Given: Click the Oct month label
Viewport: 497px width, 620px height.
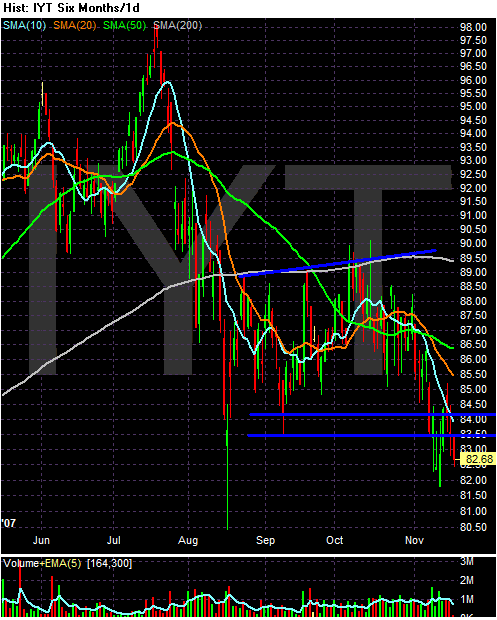Looking at the screenshot, I should click(334, 540).
